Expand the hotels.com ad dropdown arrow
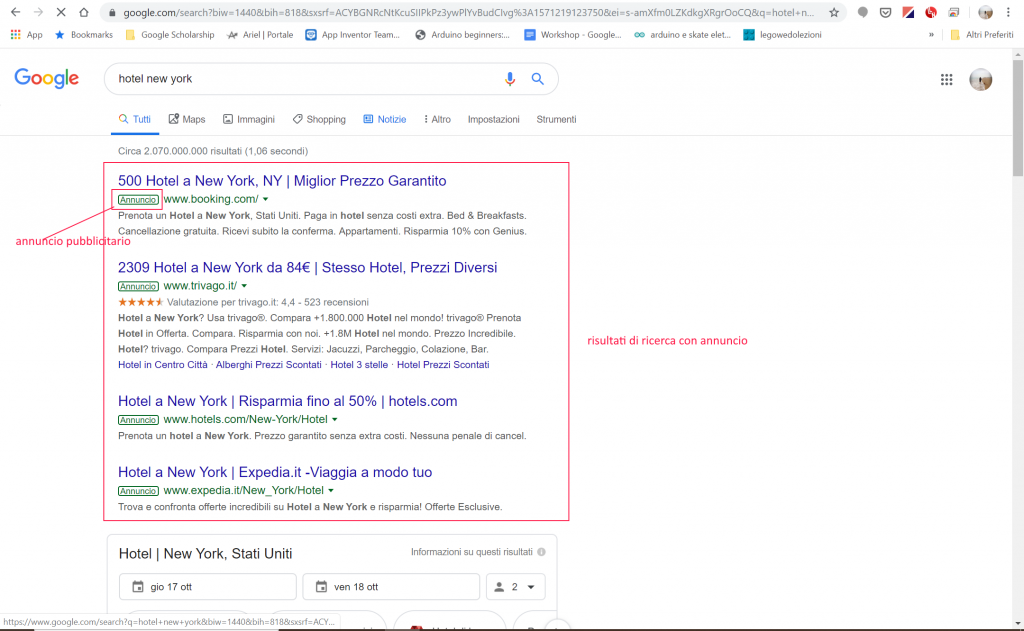The image size is (1024, 631). click(335, 419)
